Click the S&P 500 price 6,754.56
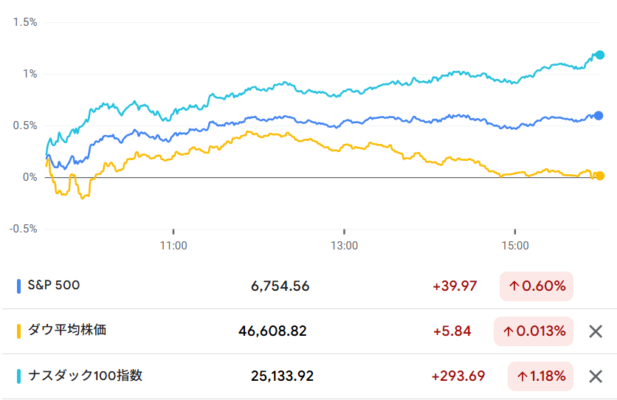The image size is (617, 400). click(280, 286)
